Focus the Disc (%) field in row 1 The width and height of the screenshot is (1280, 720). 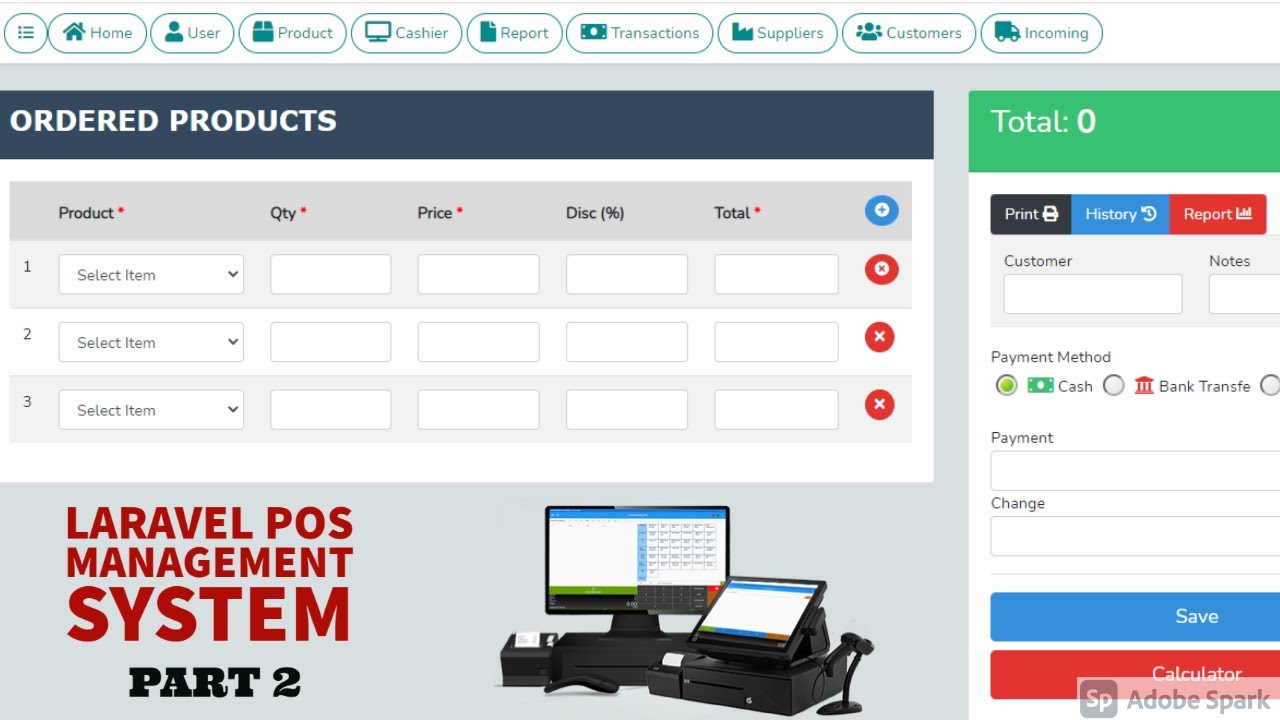click(x=627, y=274)
